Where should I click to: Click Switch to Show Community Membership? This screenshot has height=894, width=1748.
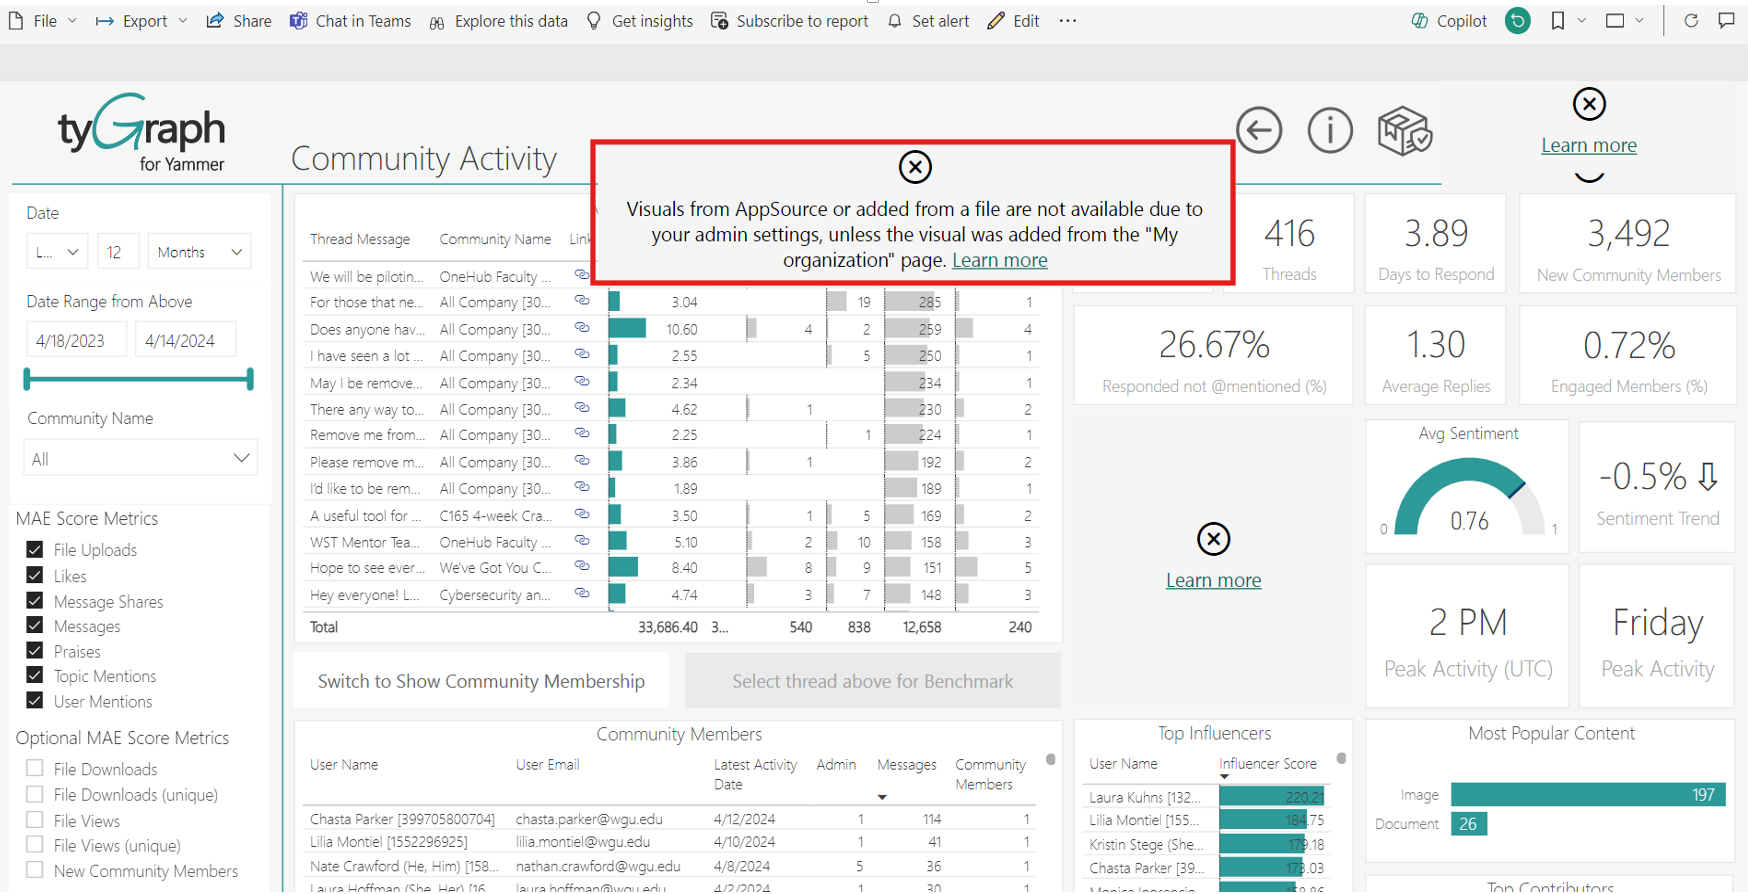(x=481, y=681)
